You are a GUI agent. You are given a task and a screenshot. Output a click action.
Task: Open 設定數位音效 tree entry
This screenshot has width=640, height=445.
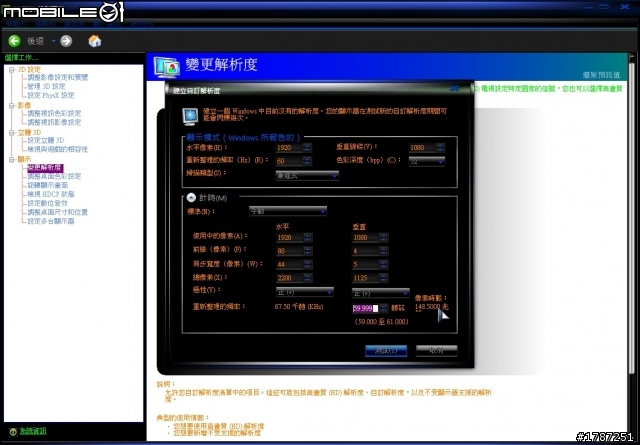point(47,203)
